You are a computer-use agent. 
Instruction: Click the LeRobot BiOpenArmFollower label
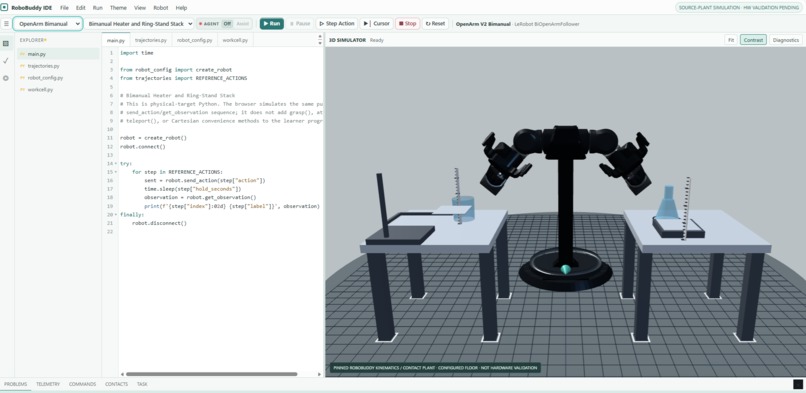[547, 24]
